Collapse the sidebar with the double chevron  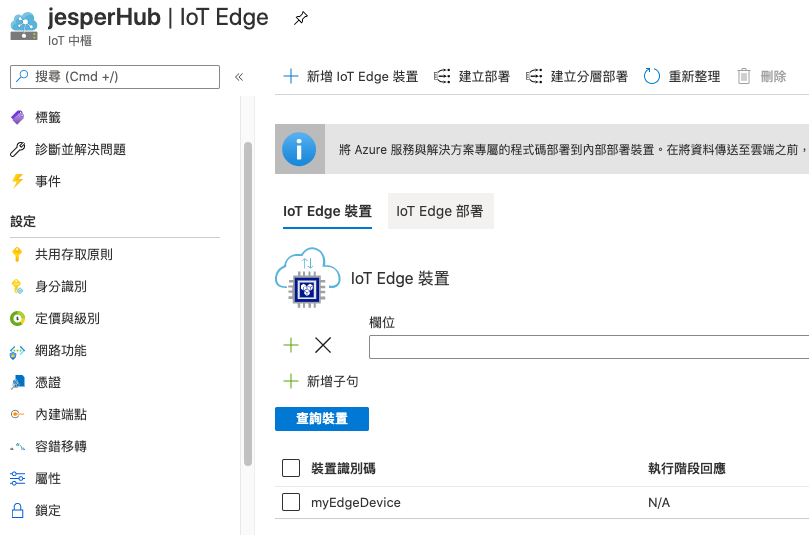(239, 77)
